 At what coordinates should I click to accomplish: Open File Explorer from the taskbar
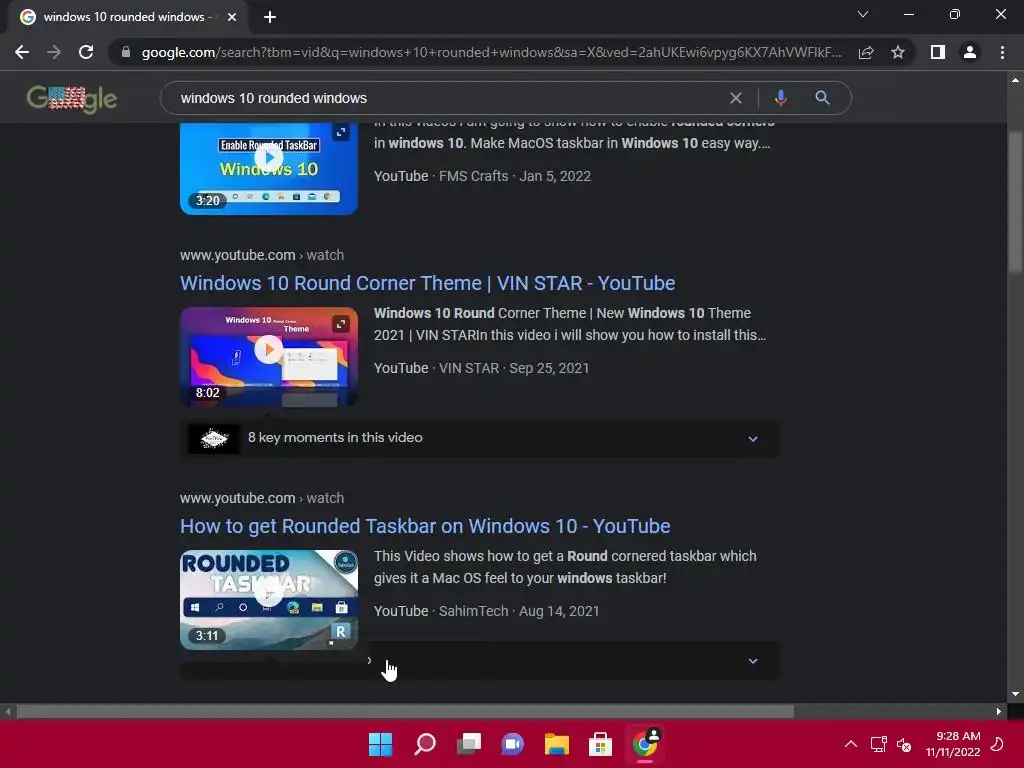(x=556, y=744)
